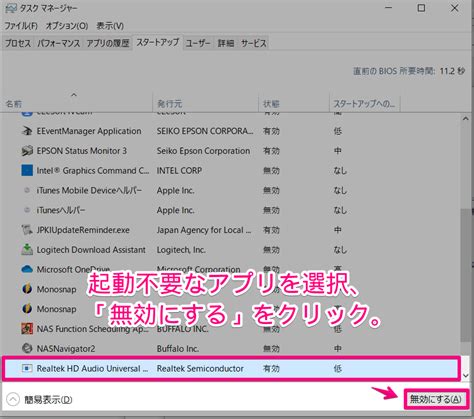Click the vertical scrollbar thumb
This screenshot has height=419, width=474.
pyautogui.click(x=466, y=275)
